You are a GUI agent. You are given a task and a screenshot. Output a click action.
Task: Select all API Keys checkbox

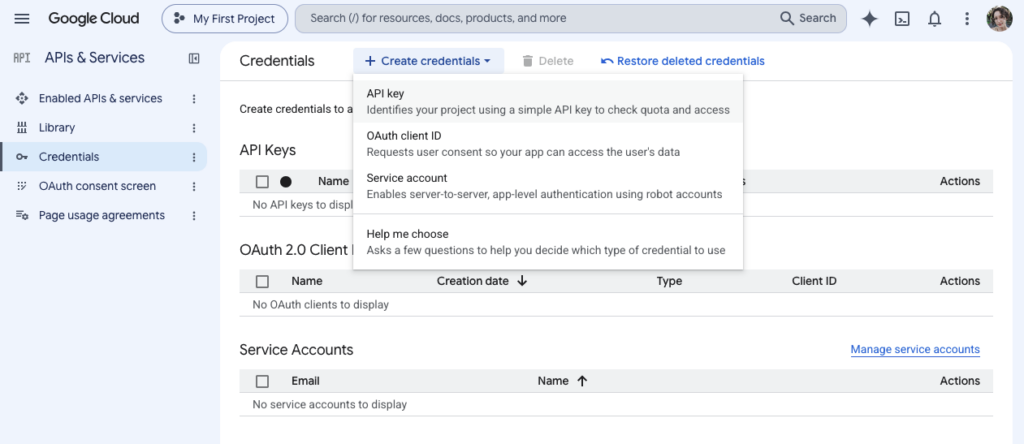point(263,182)
